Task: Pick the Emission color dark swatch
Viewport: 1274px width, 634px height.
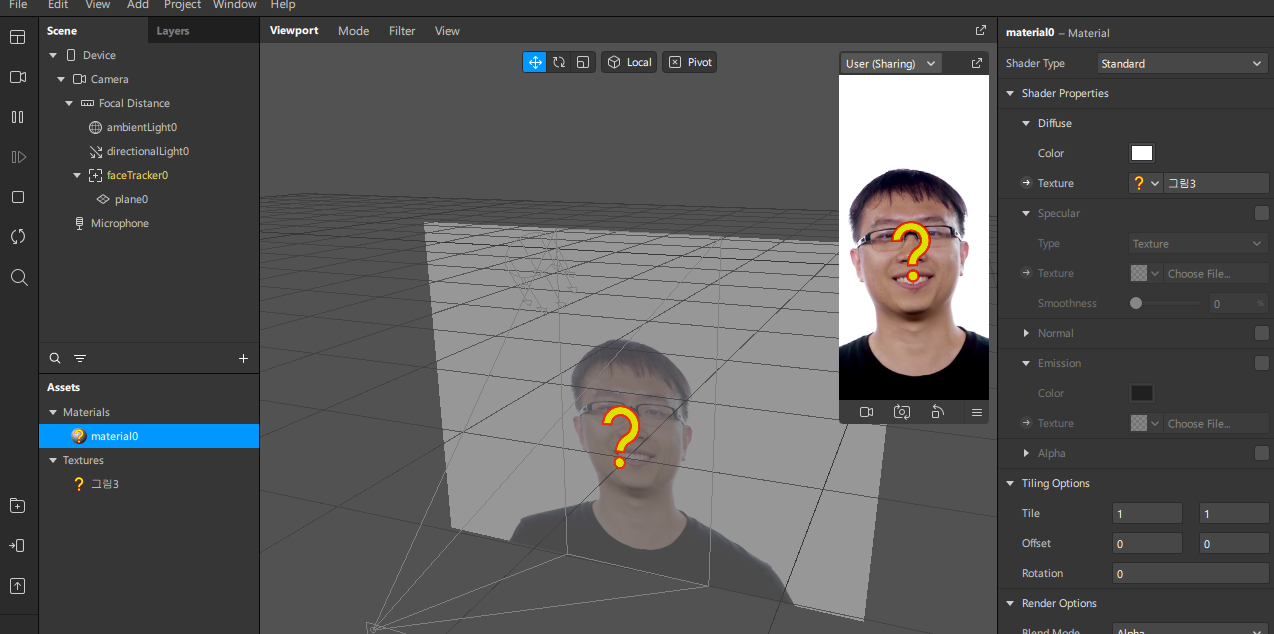Action: tap(1142, 393)
